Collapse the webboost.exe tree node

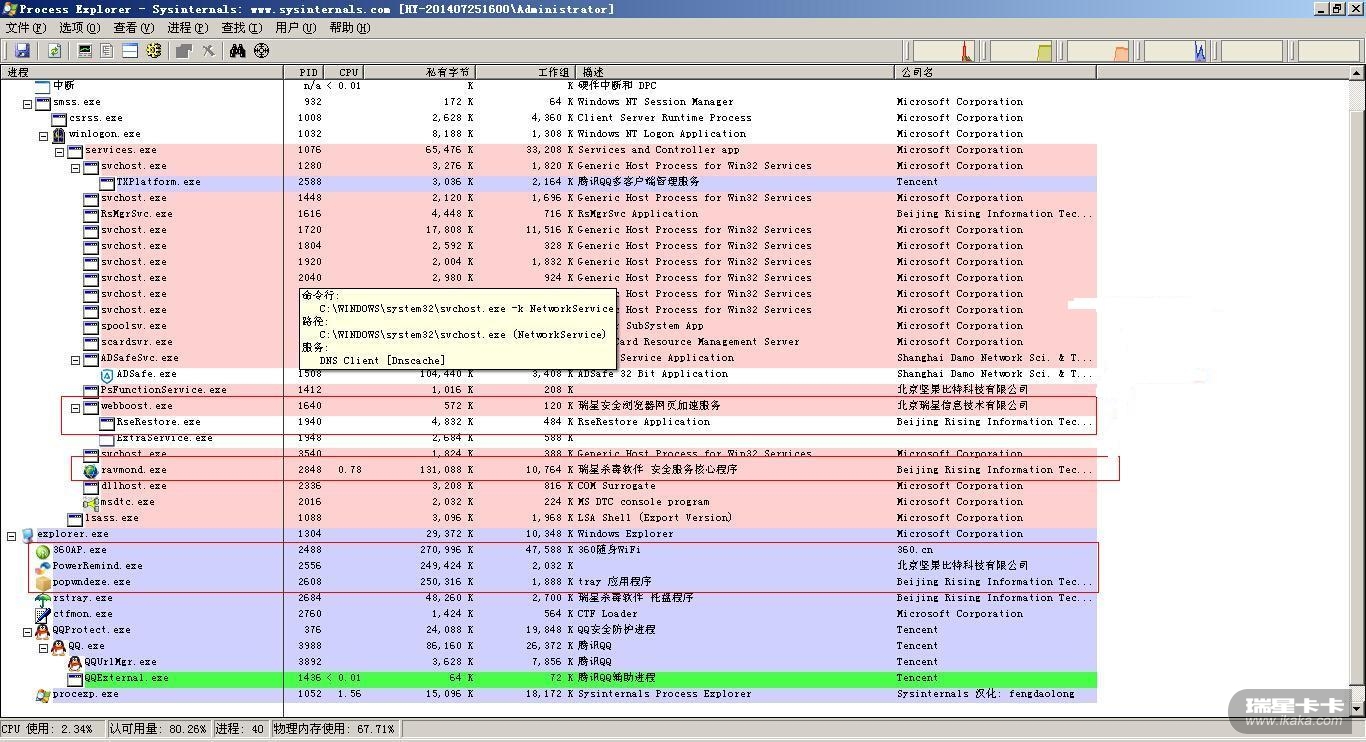pos(75,407)
